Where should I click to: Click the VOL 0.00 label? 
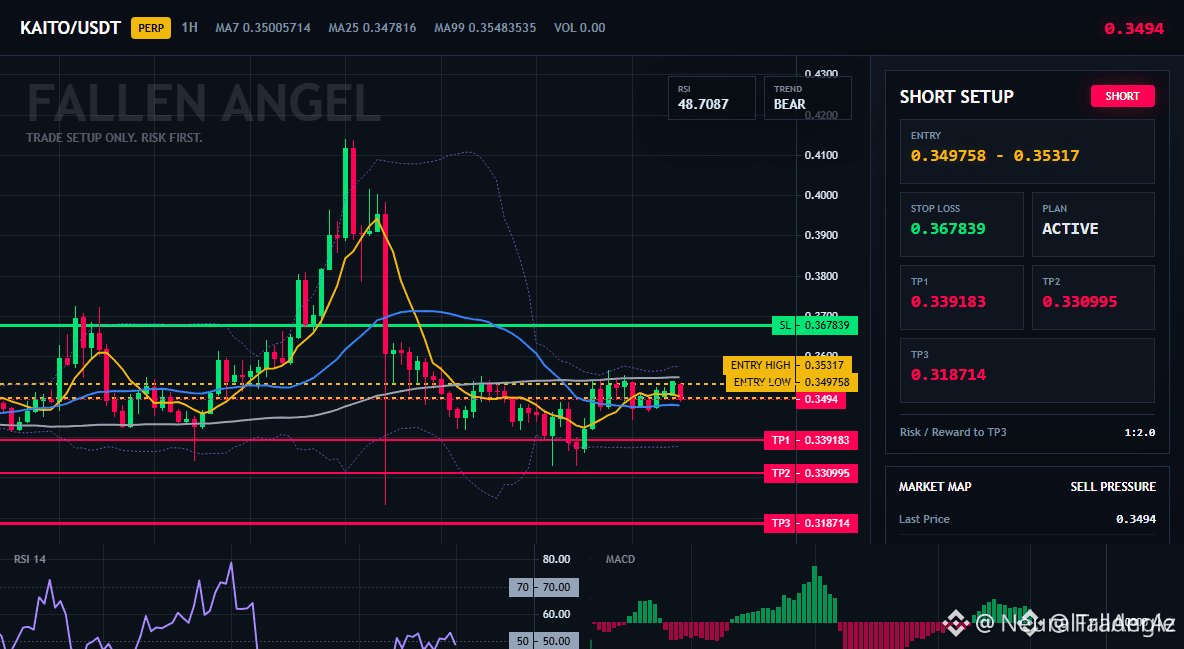pyautogui.click(x=580, y=28)
